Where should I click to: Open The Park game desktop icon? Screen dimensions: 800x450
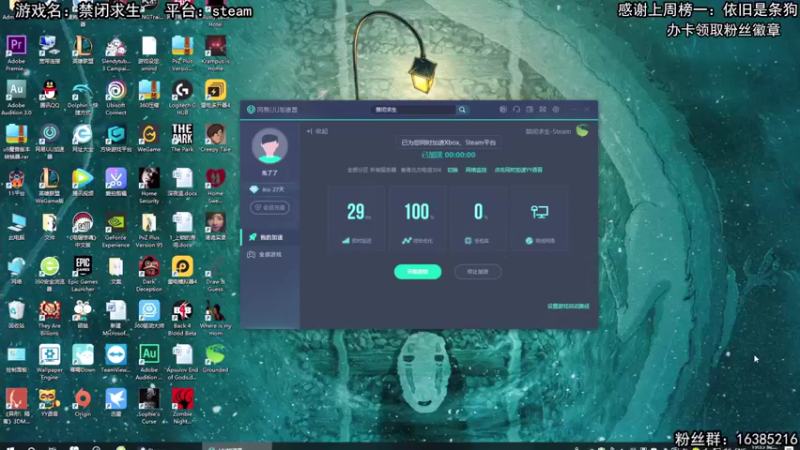[x=182, y=138]
